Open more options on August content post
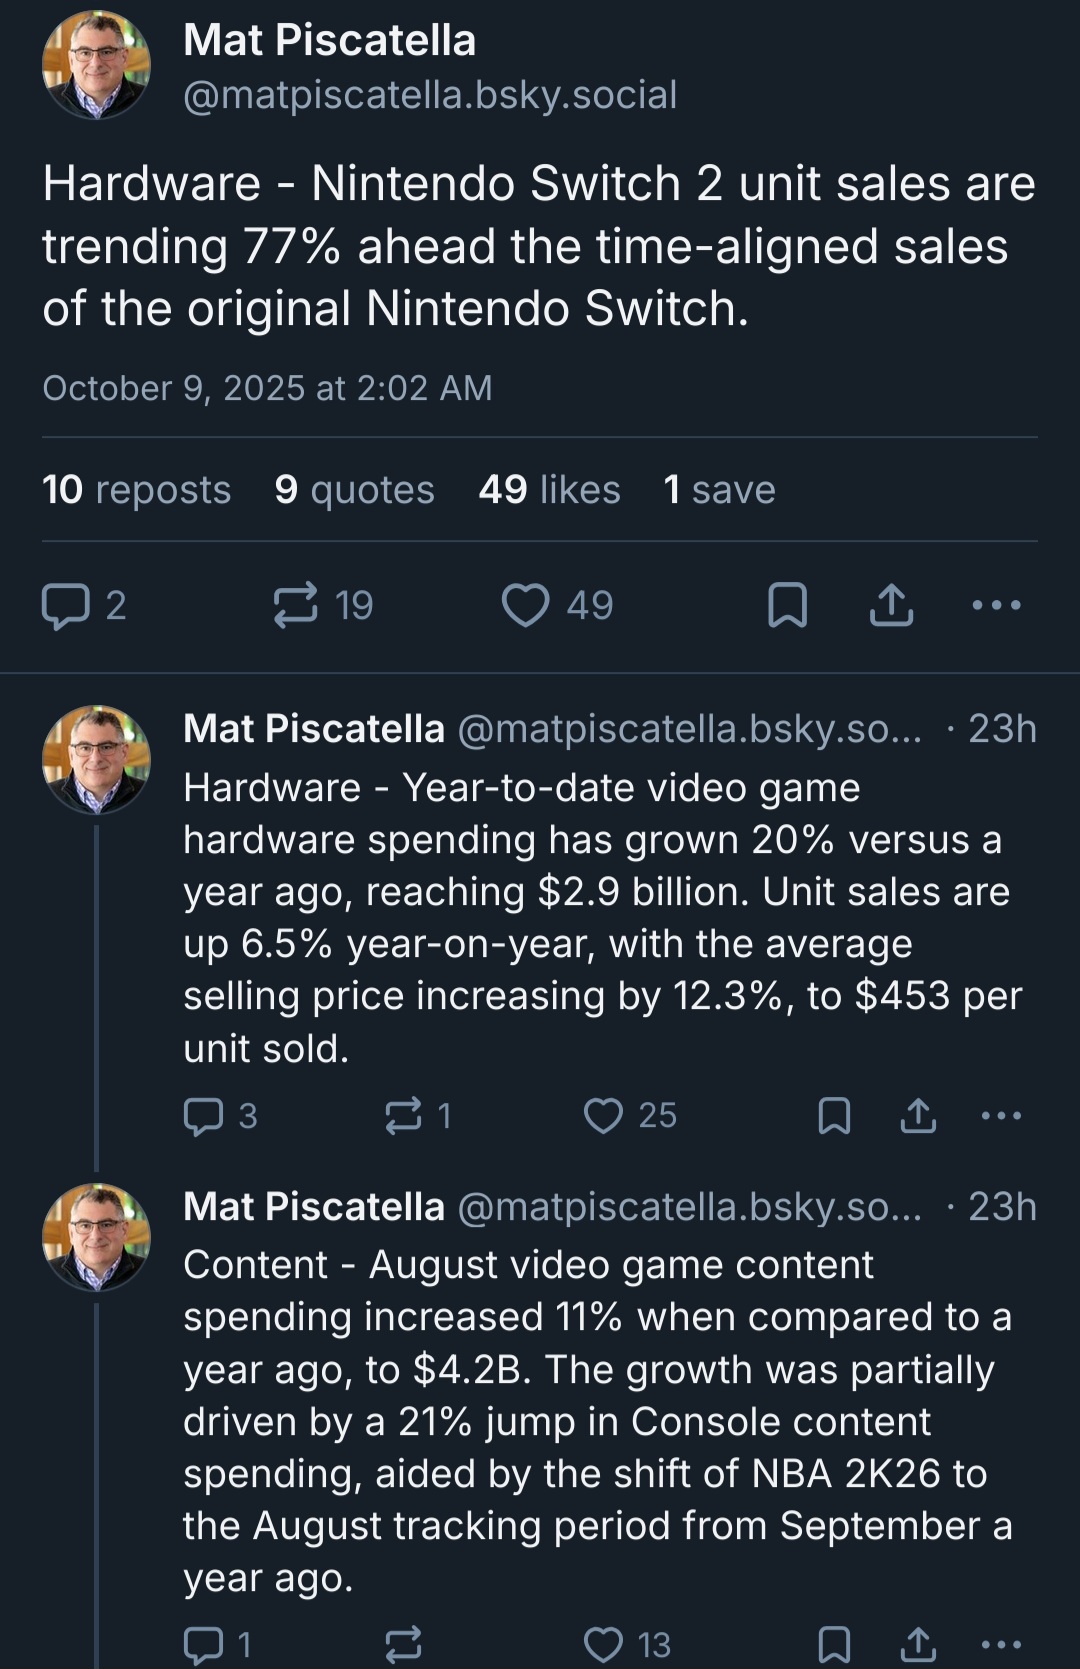Viewport: 1080px width, 1669px height. [1002, 1644]
